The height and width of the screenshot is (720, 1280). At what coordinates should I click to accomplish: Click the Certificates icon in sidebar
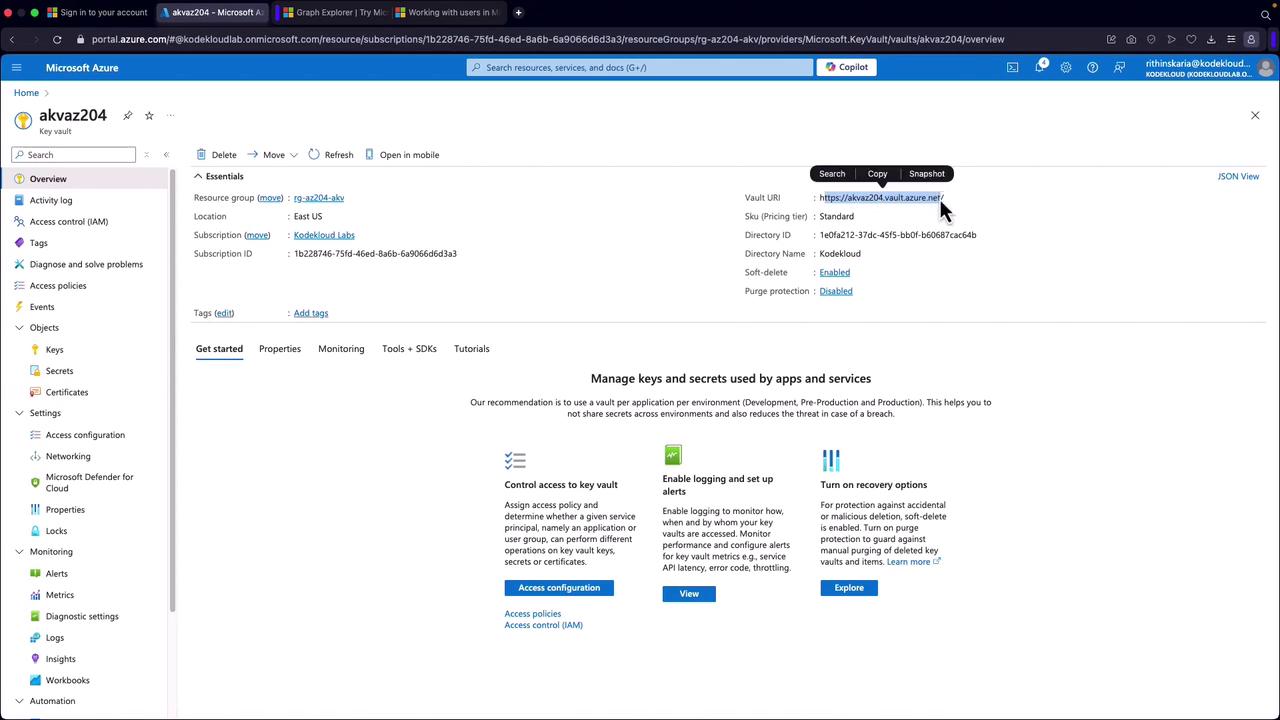click(x=36, y=392)
